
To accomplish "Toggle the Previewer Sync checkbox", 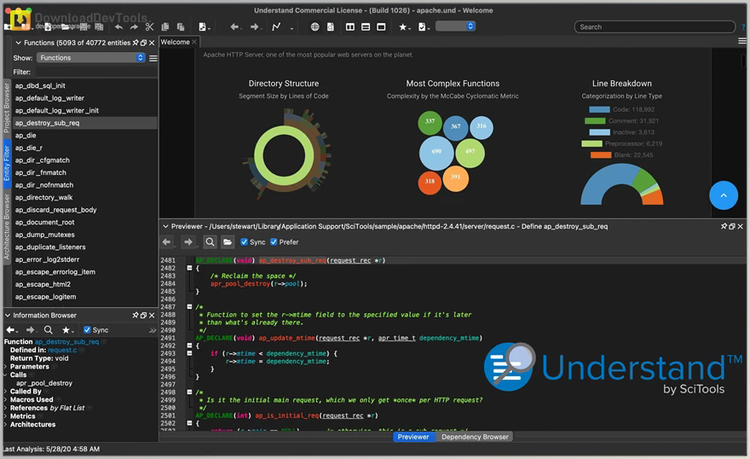I will 244,242.
